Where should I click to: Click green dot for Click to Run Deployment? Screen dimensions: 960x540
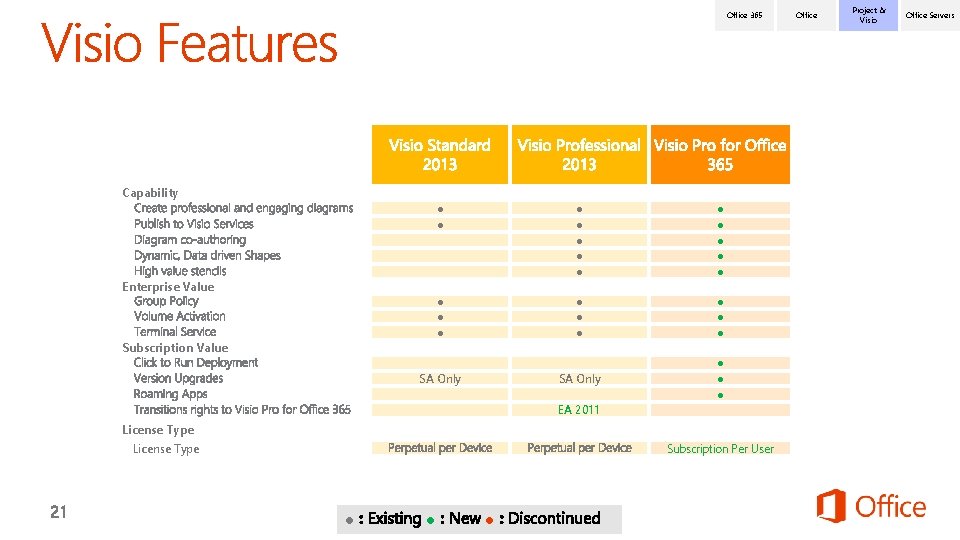720,364
